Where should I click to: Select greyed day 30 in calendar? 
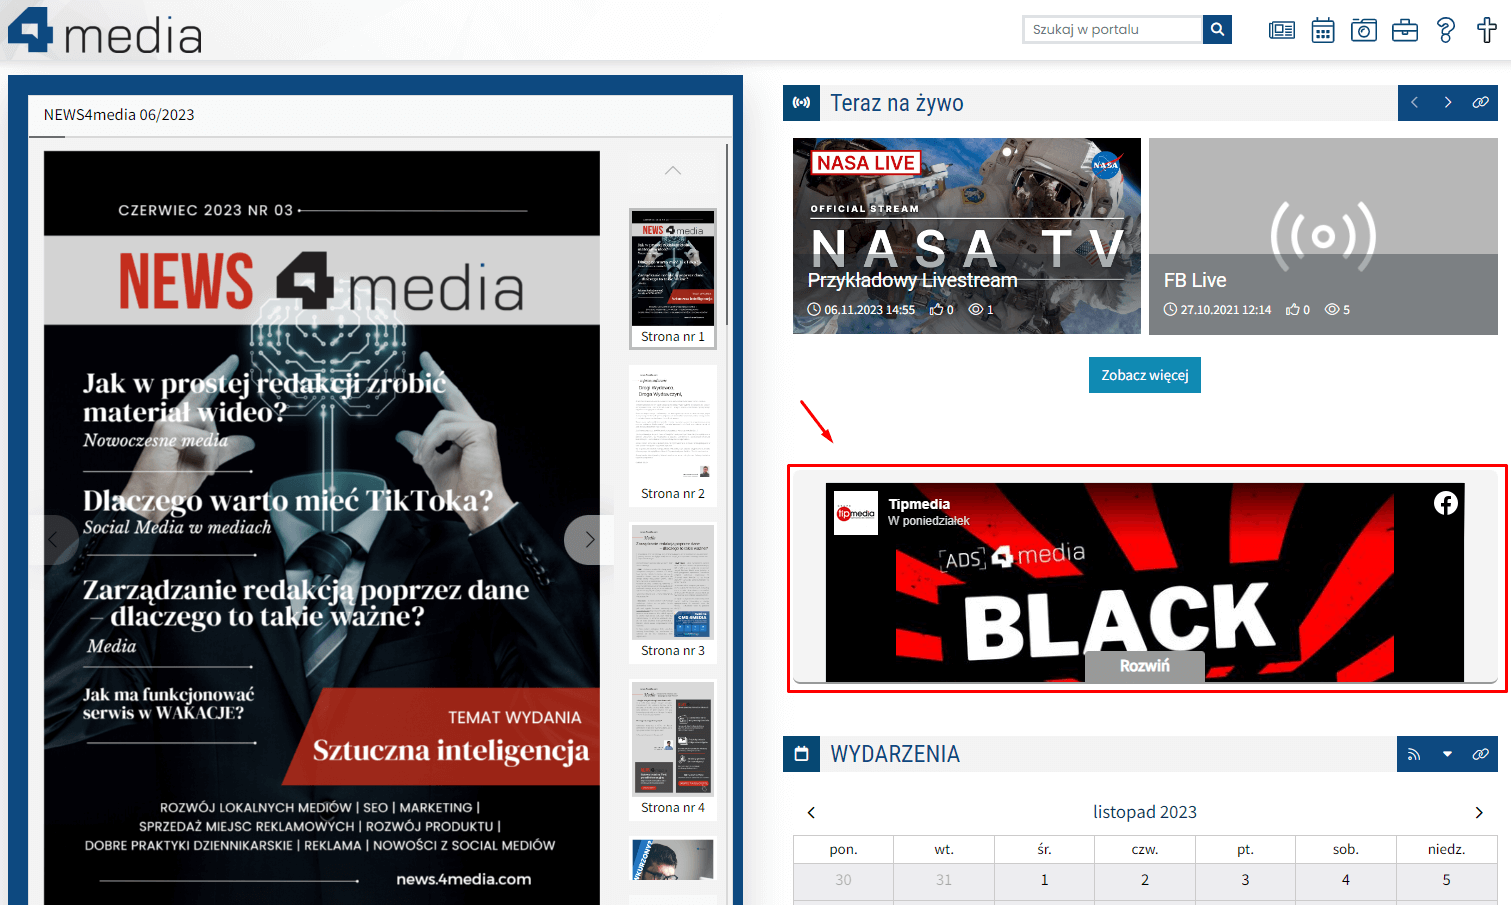pyautogui.click(x=843, y=880)
